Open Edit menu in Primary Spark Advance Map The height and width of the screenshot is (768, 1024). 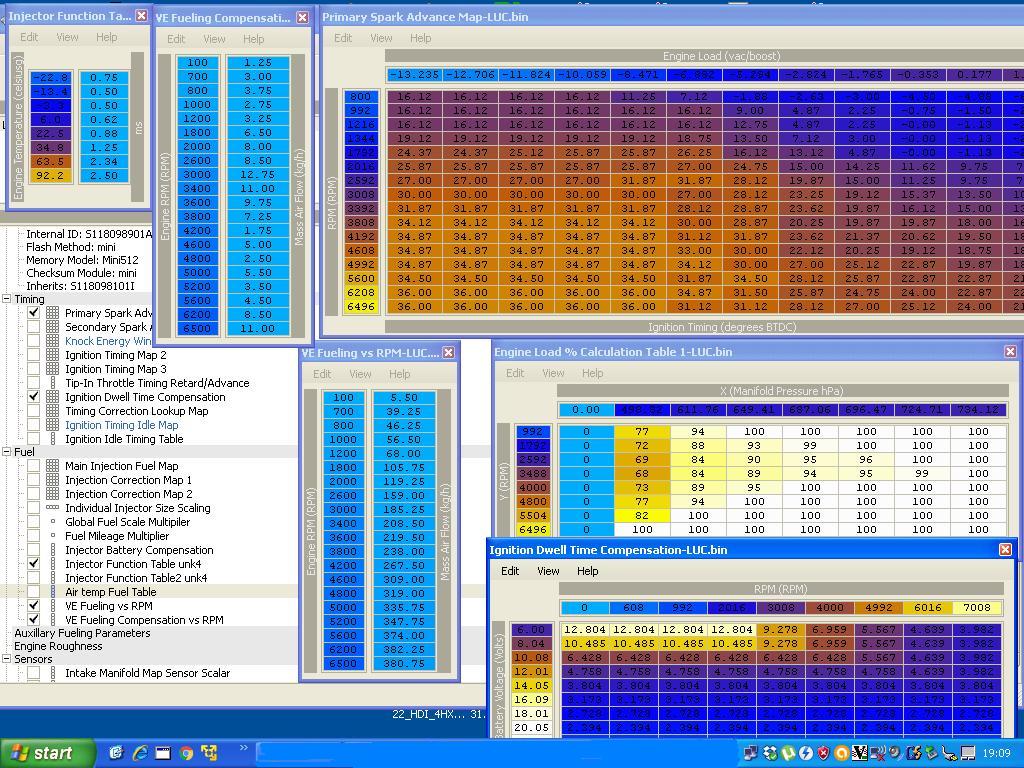[x=343, y=38]
